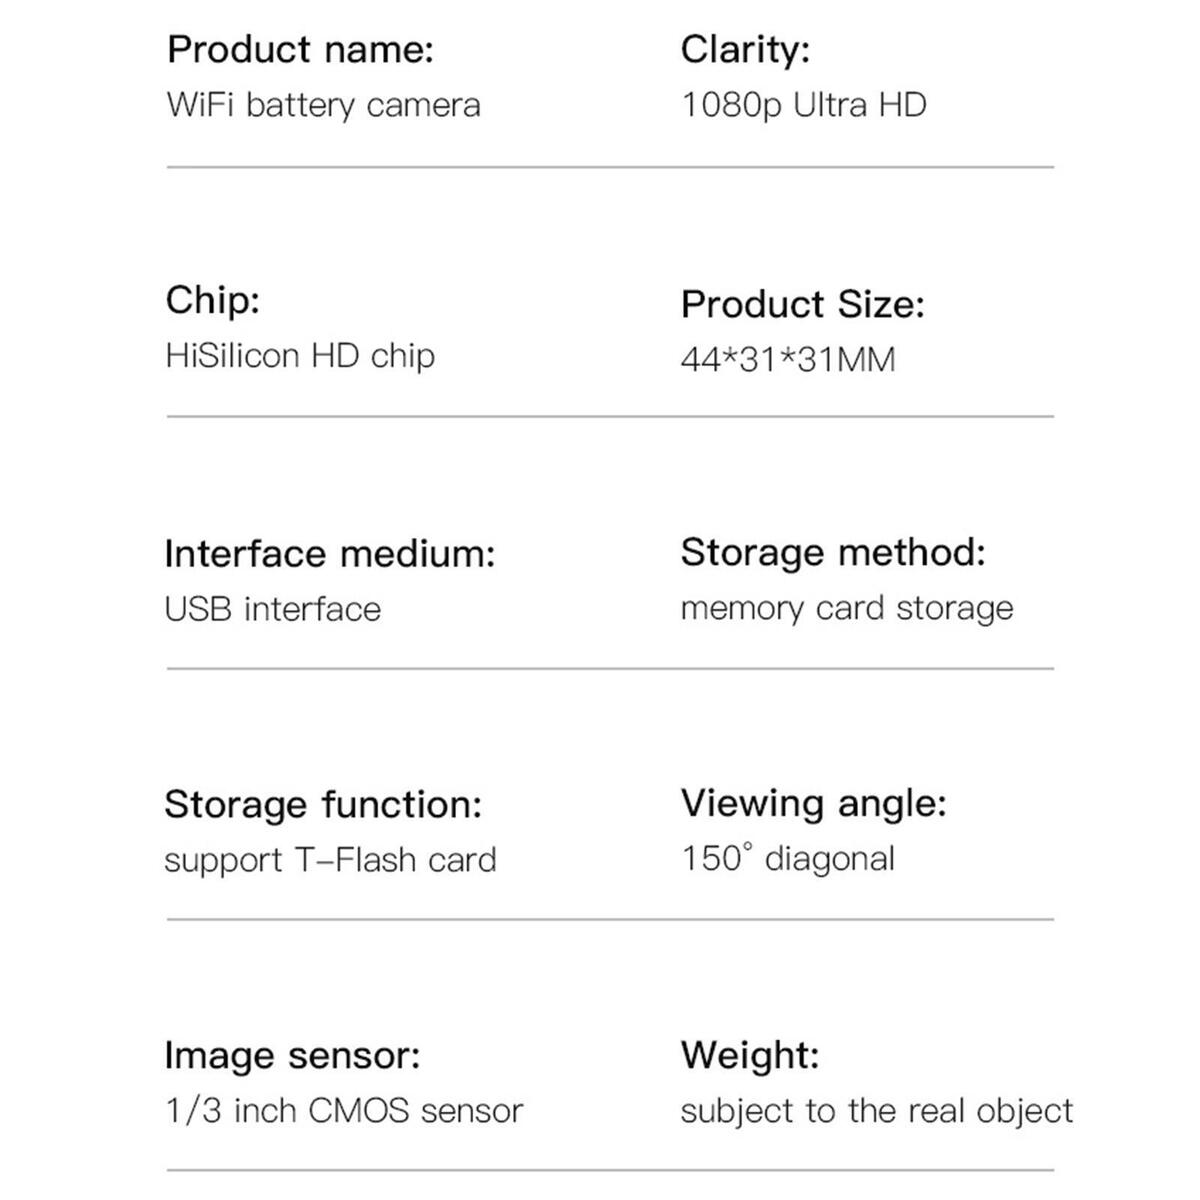Click the 'Interface medium:' heading
The width and height of the screenshot is (1200, 1200).
click(330, 554)
